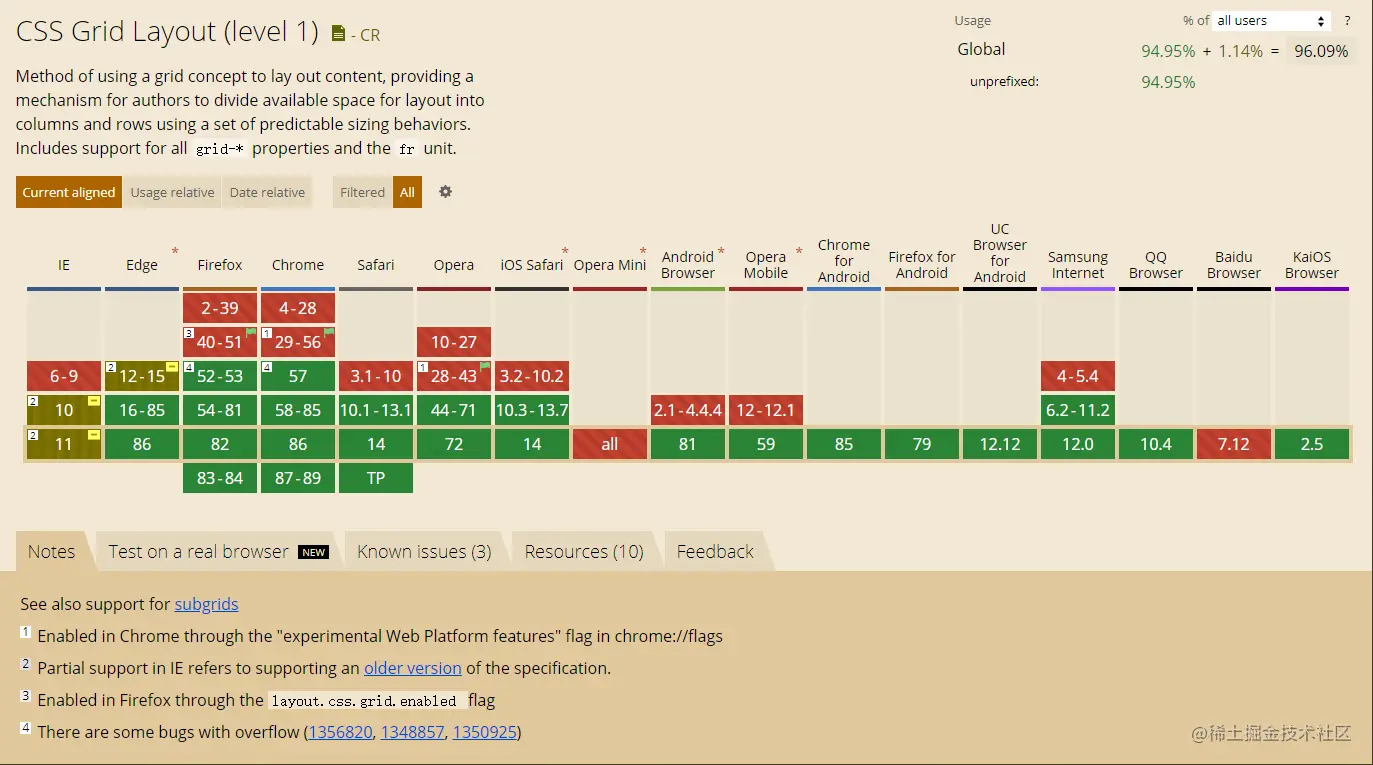Viewport: 1373px width, 765px height.
Task: Select Firefox 83-84 cell
Action: [220, 478]
